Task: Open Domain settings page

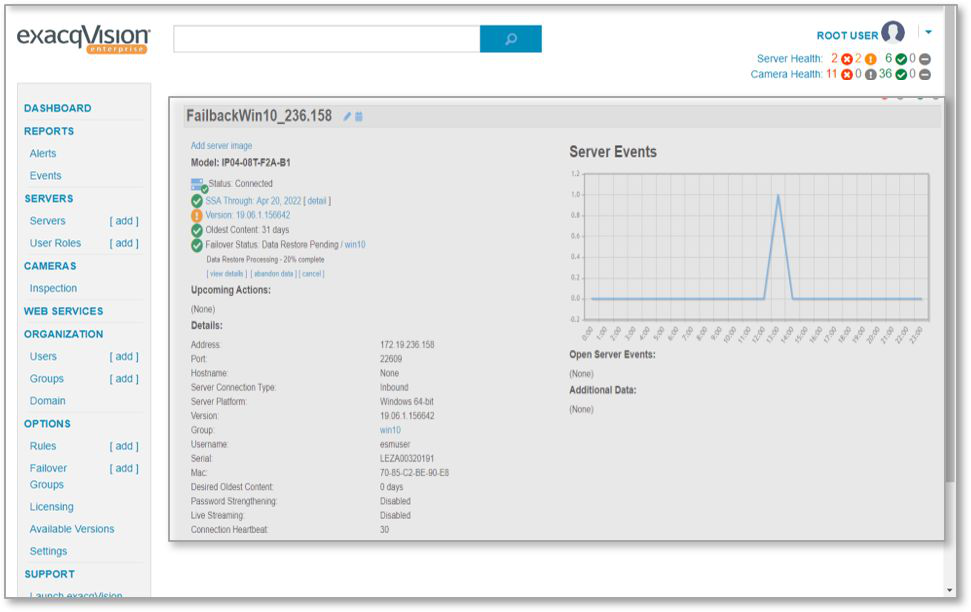Action: click(47, 401)
